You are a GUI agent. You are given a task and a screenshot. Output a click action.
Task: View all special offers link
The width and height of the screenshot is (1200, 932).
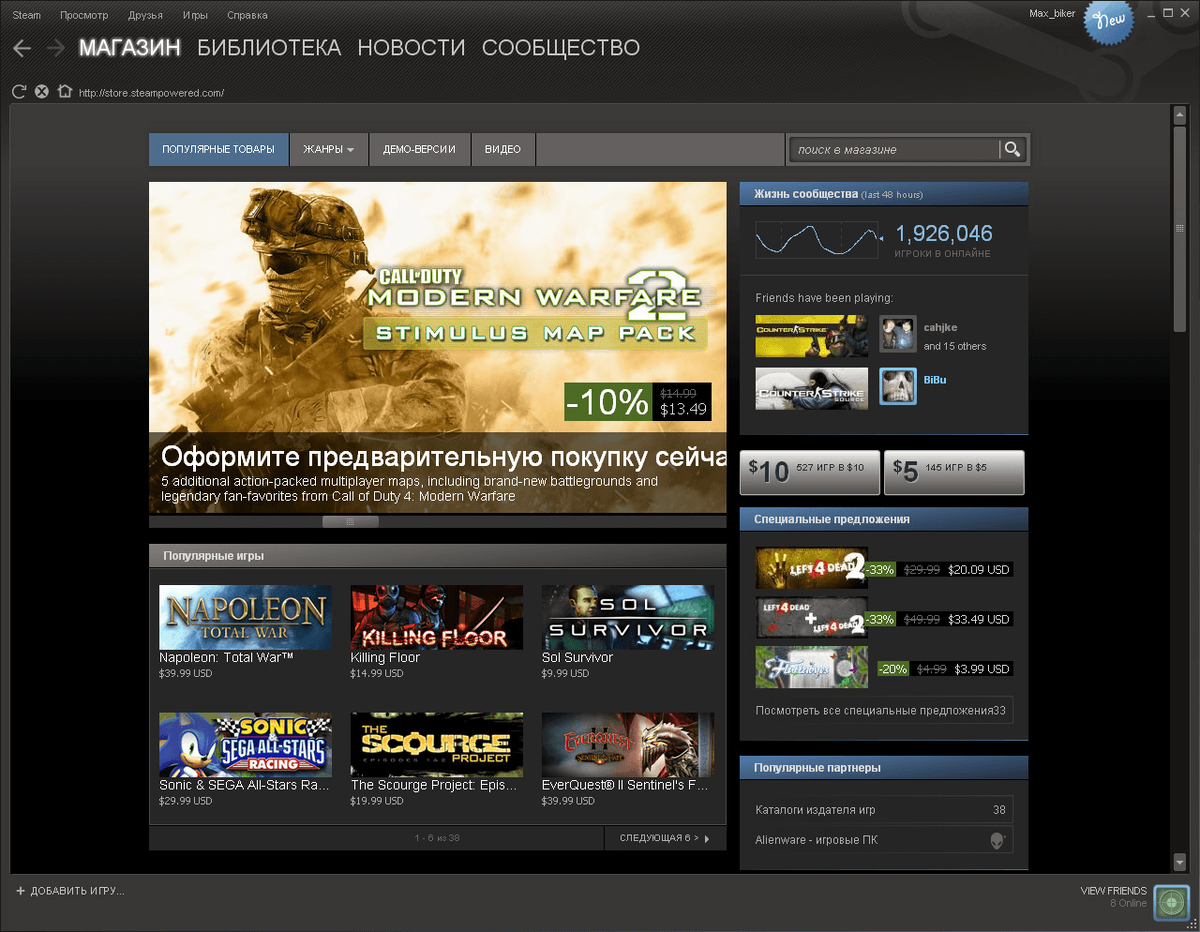[884, 710]
